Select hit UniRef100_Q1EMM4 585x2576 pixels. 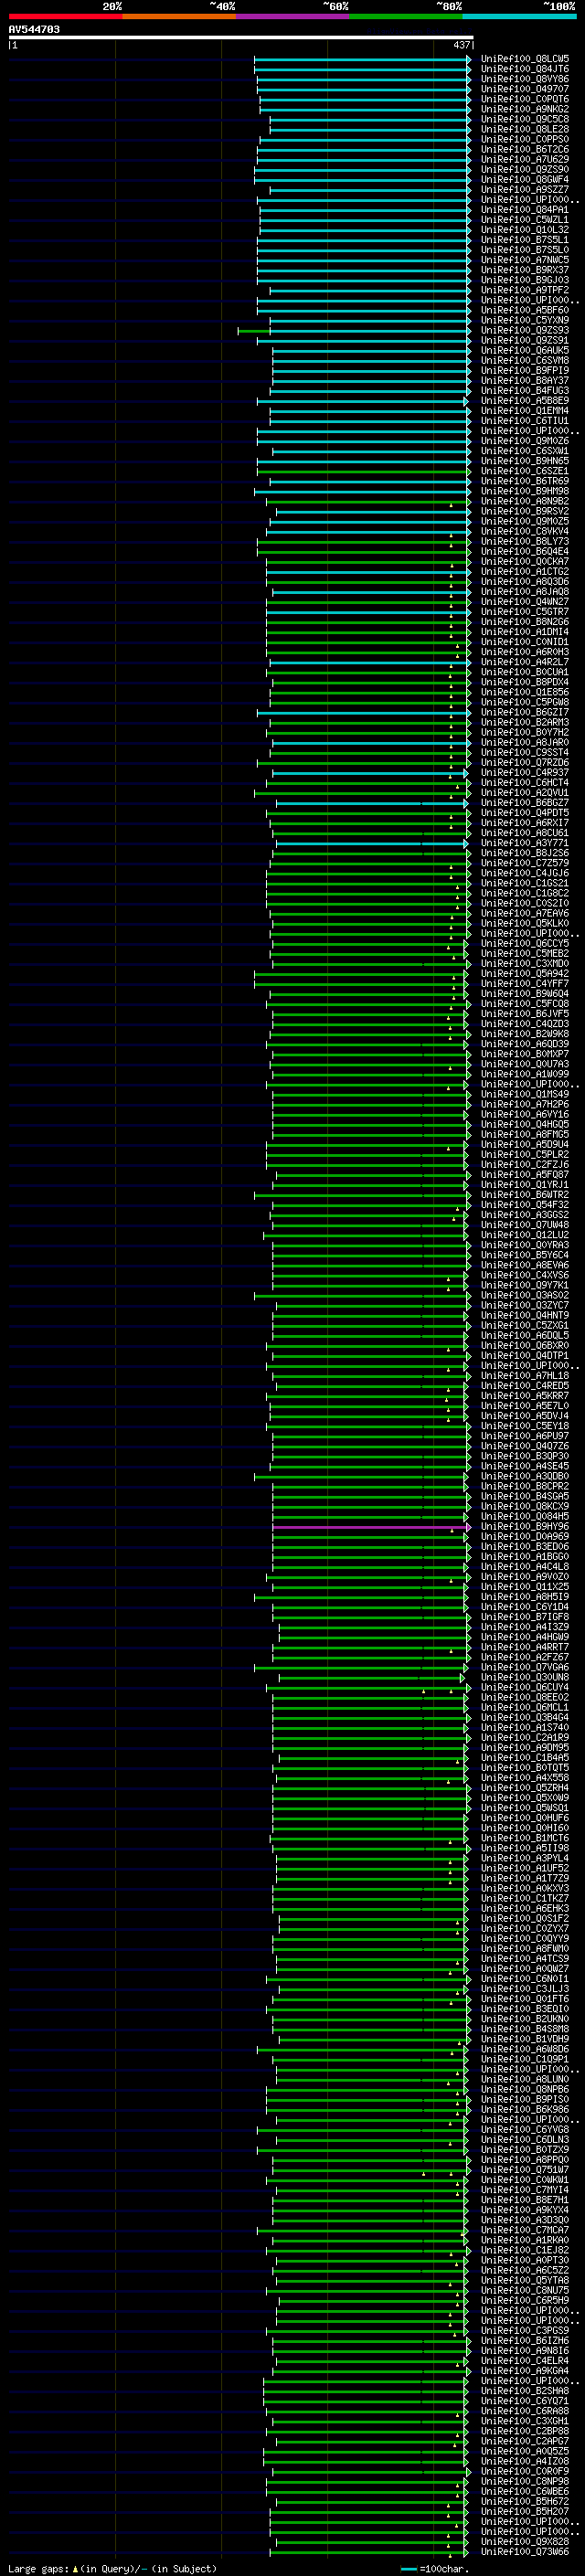point(525,411)
